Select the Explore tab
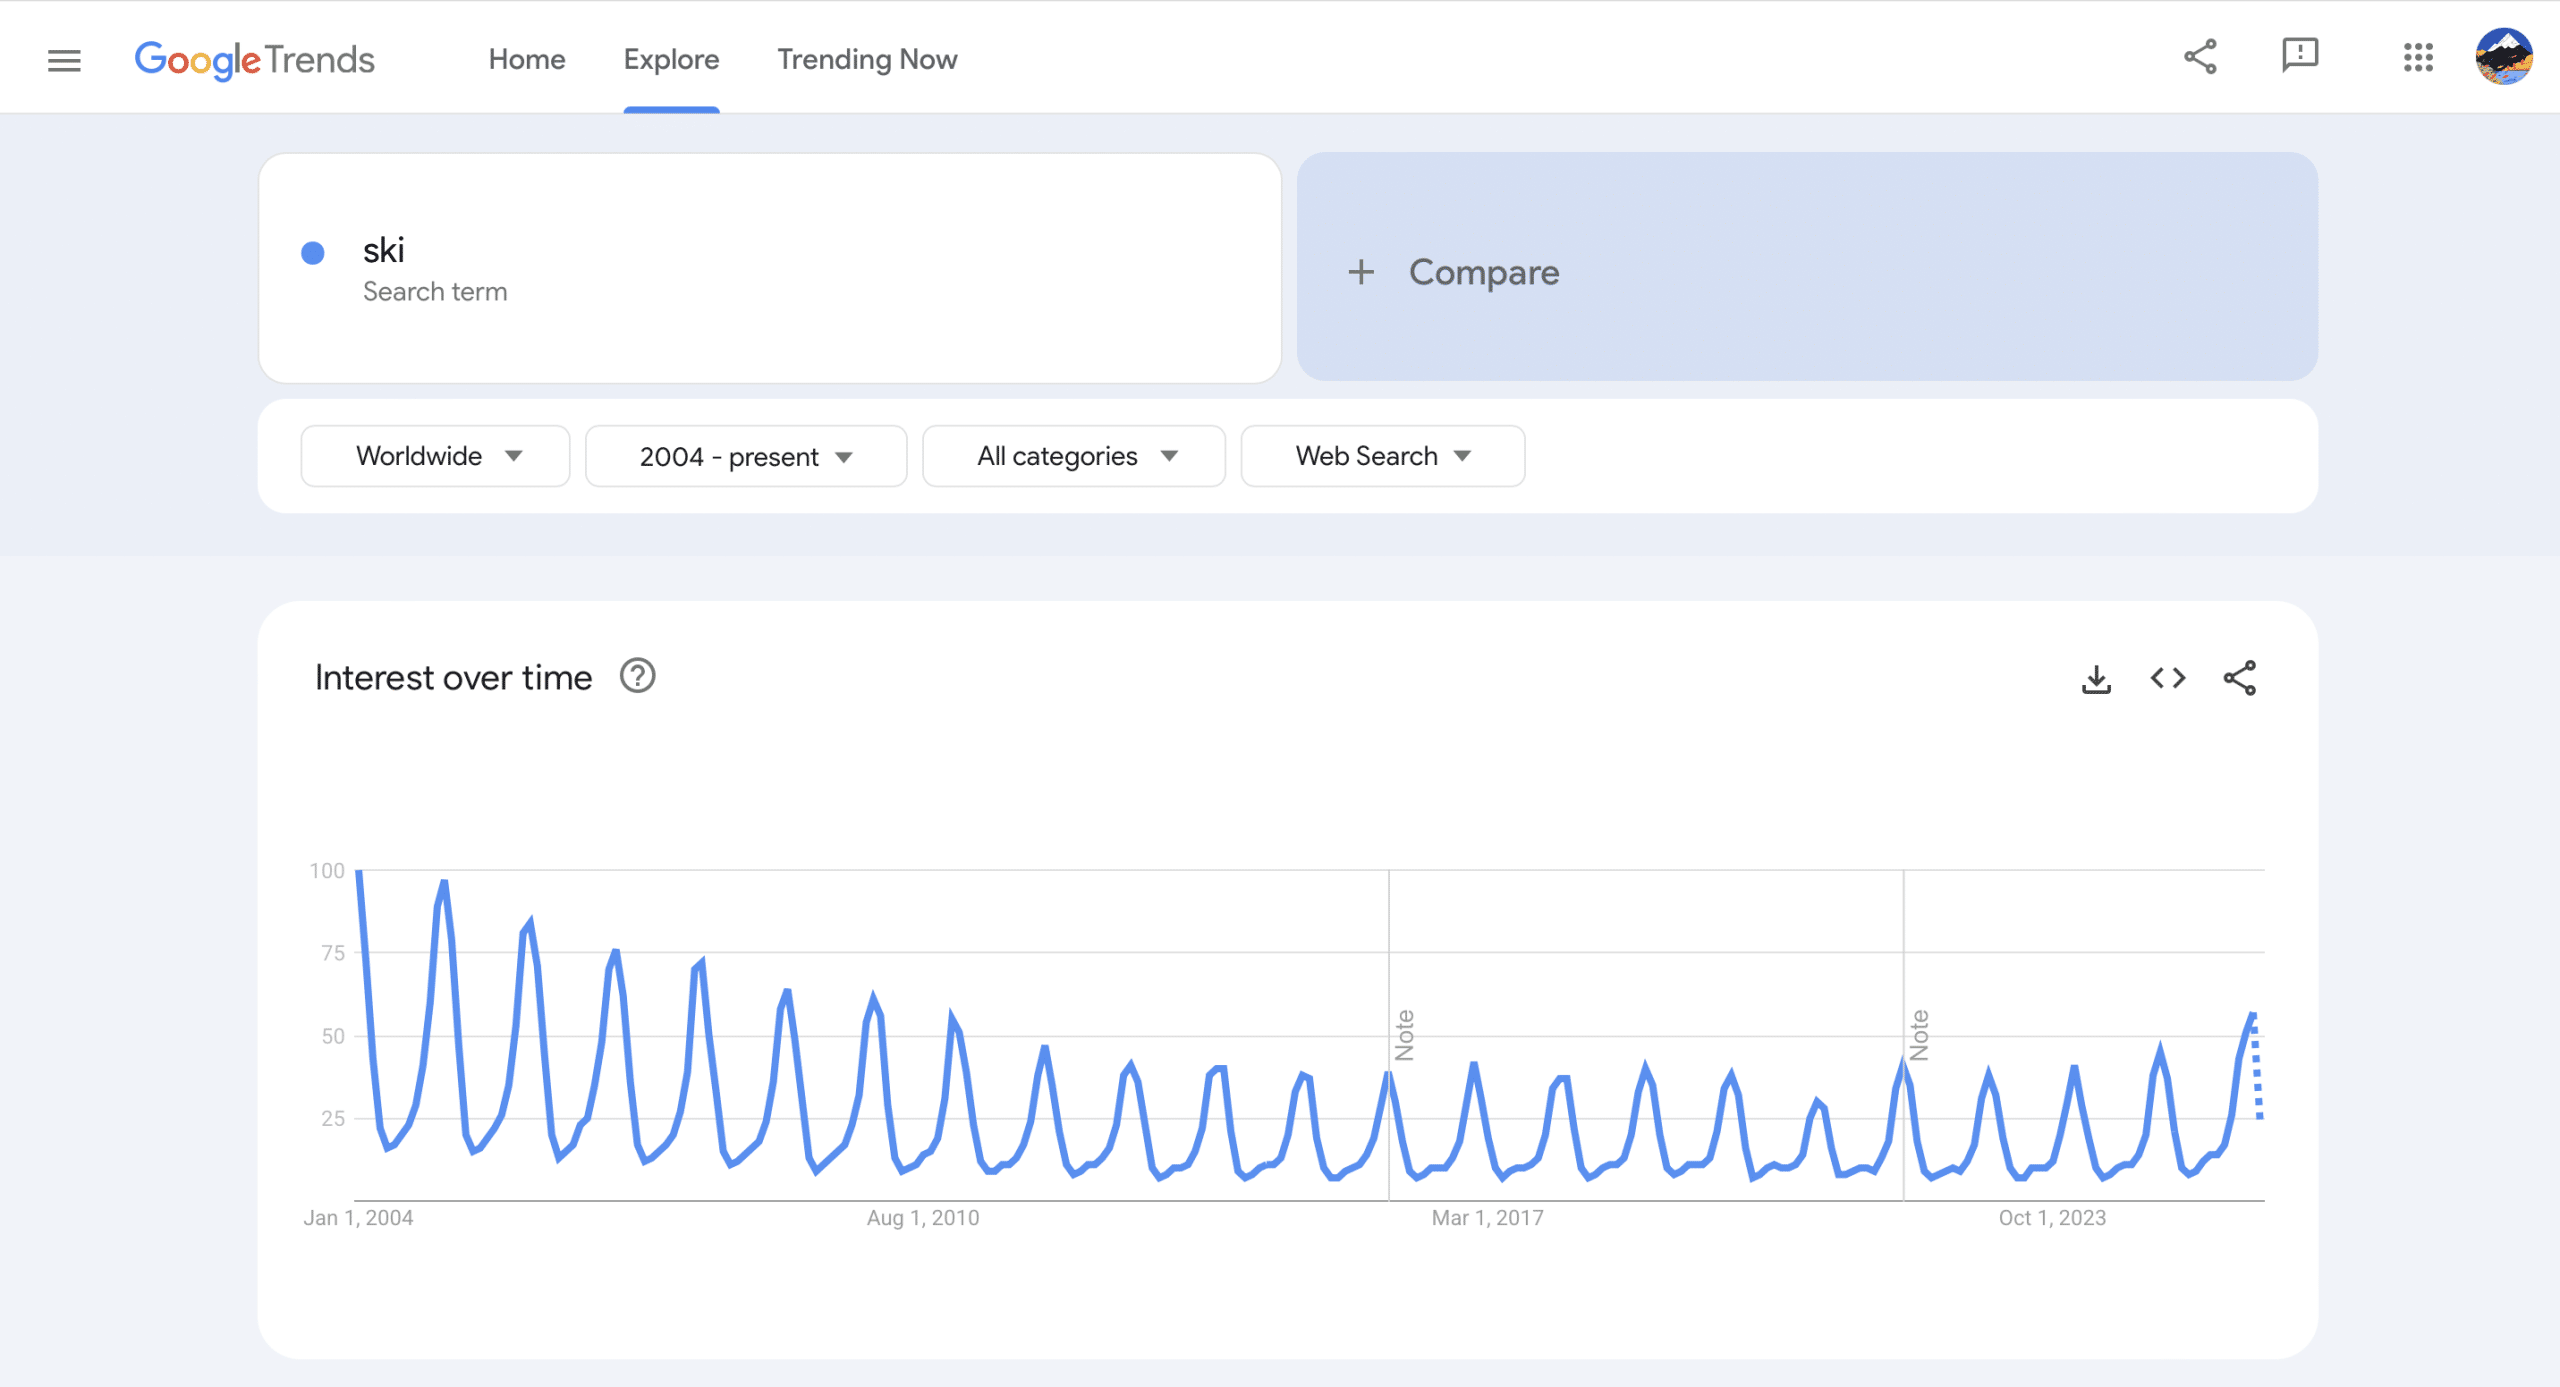 (x=671, y=60)
